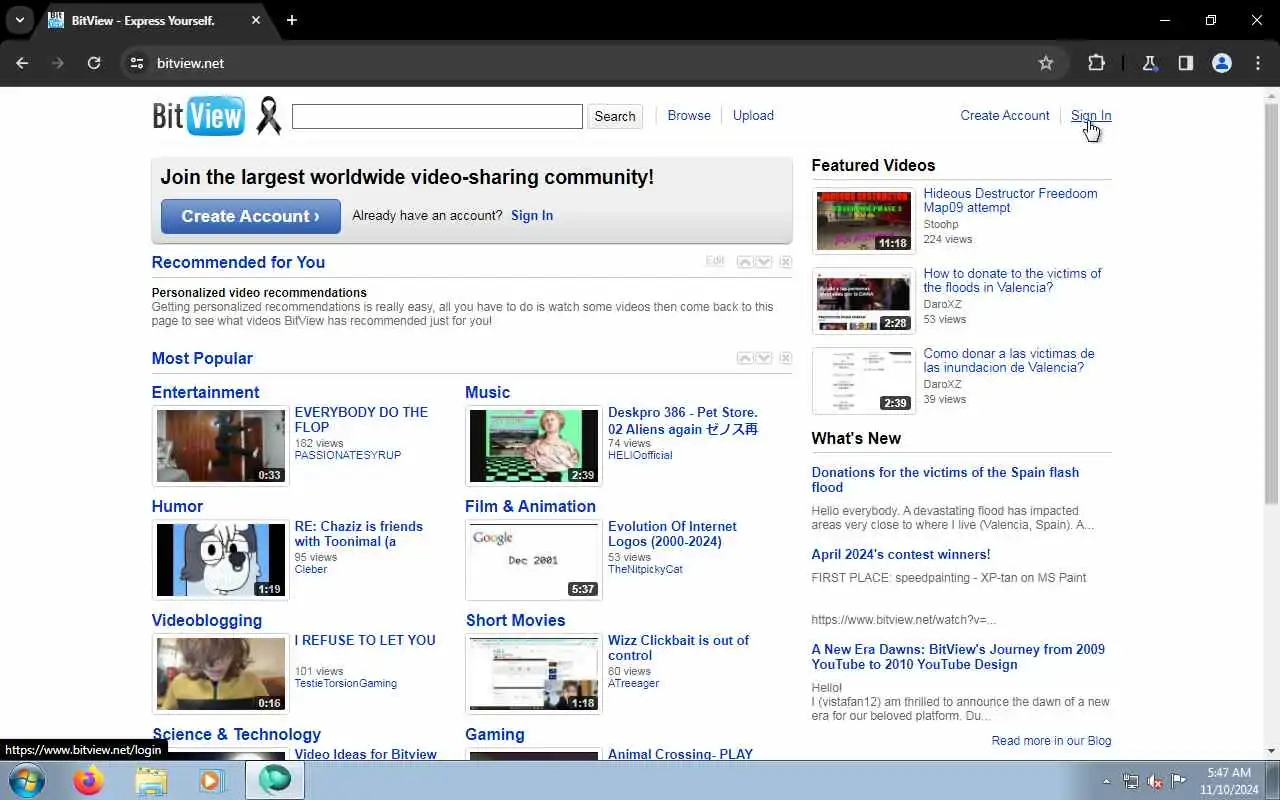Open Deskpro 386 Pet Store video thumbnail
This screenshot has height=800, width=1280.
click(x=534, y=446)
